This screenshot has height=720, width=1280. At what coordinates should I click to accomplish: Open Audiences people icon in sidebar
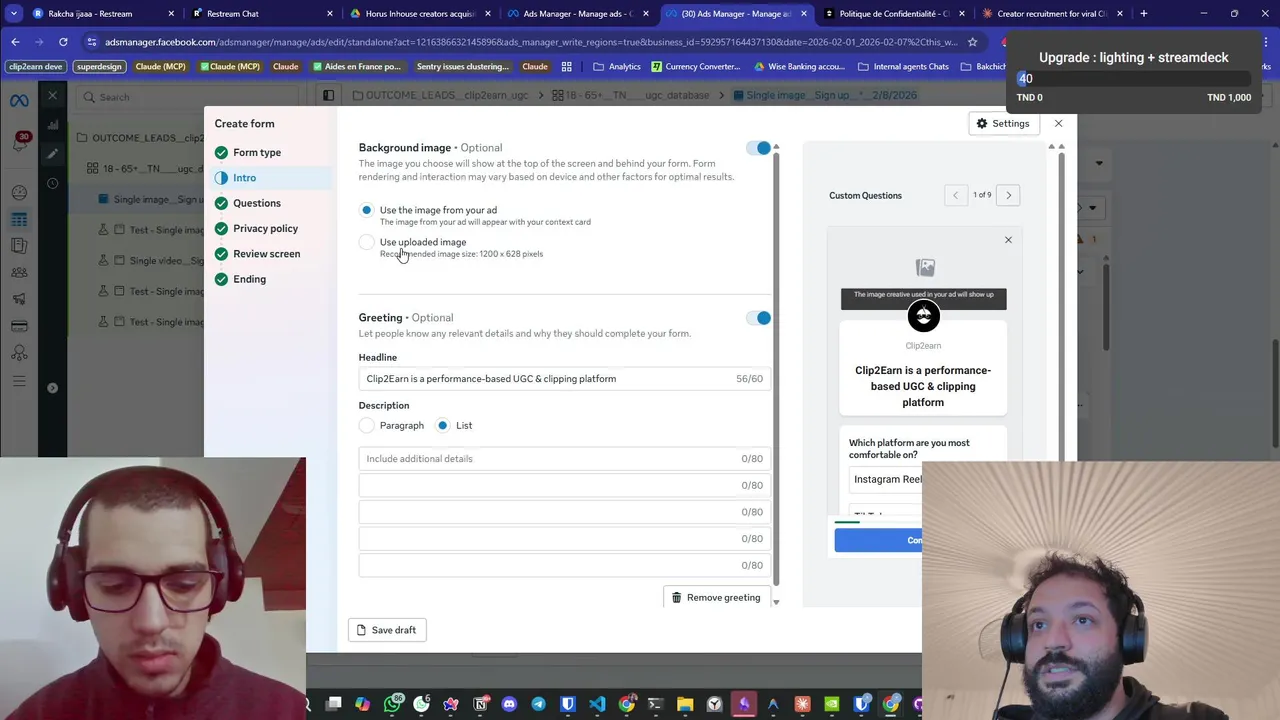click(x=19, y=272)
